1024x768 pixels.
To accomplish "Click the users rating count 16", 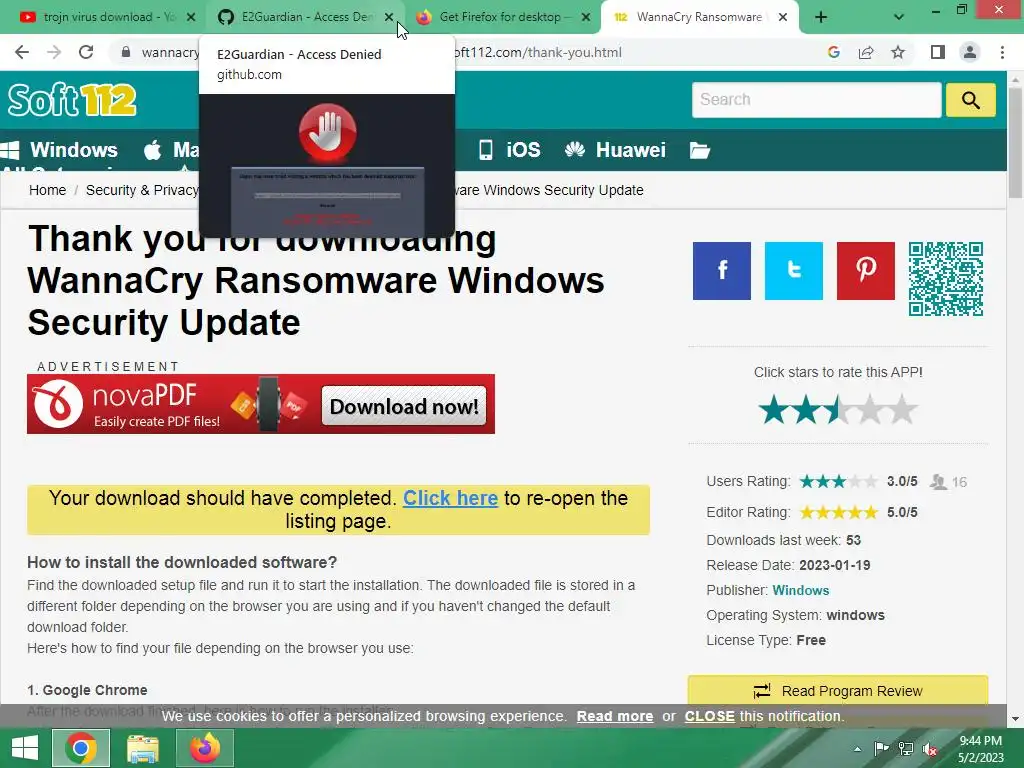I will pos(959,482).
